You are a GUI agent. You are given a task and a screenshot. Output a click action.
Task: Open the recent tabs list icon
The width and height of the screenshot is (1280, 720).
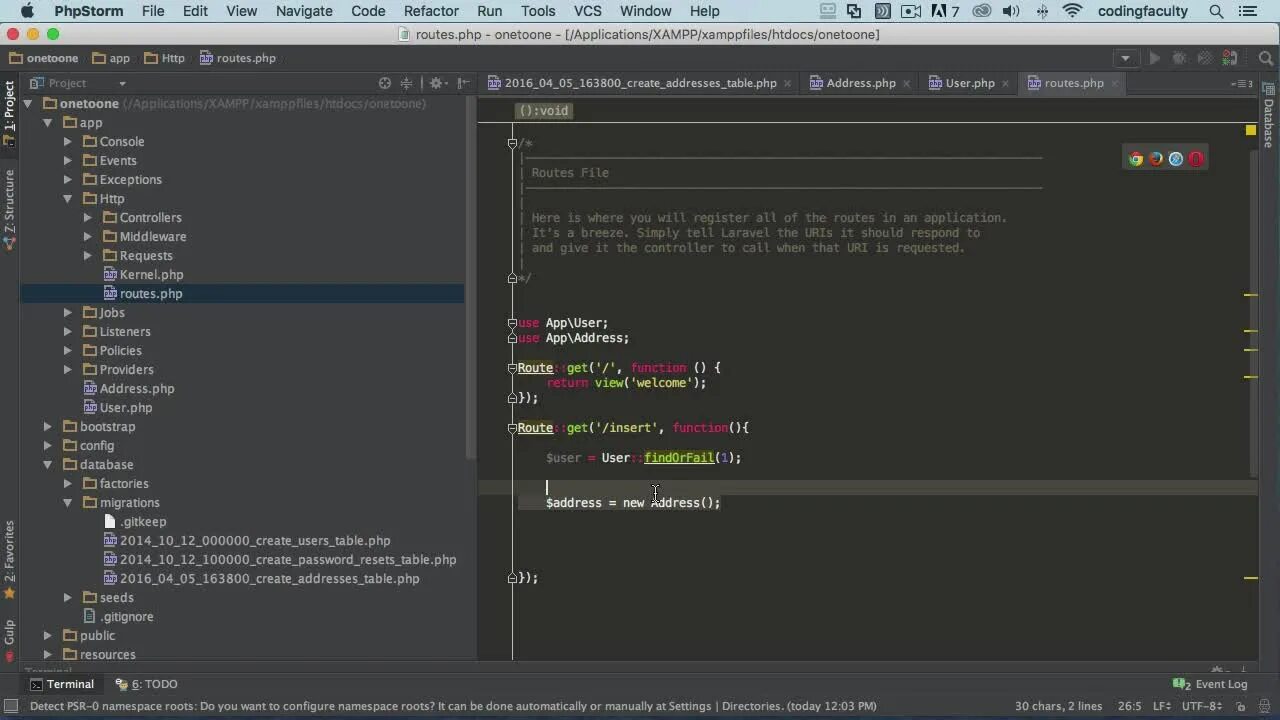[1243, 83]
